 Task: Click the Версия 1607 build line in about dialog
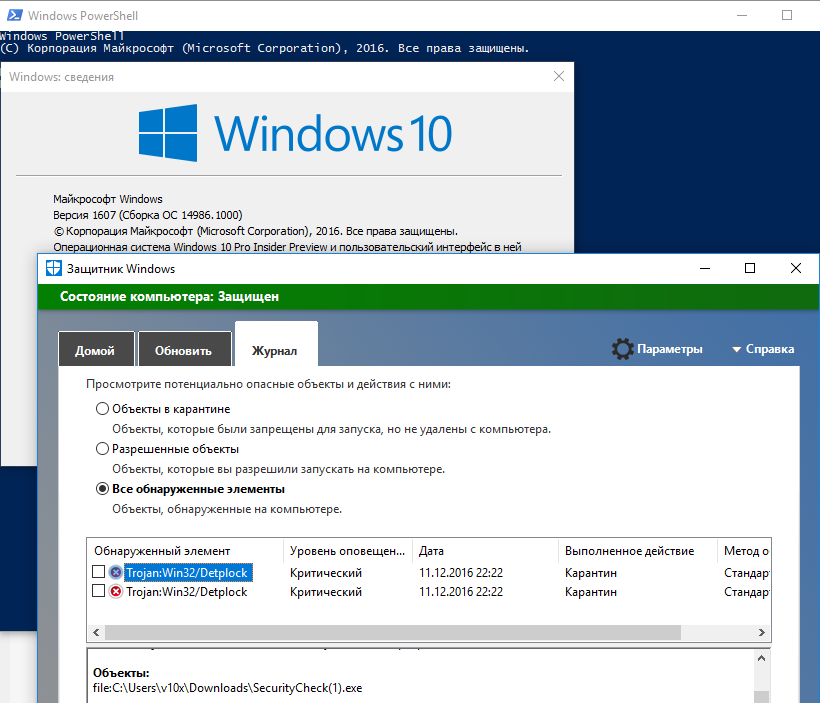coord(147,215)
